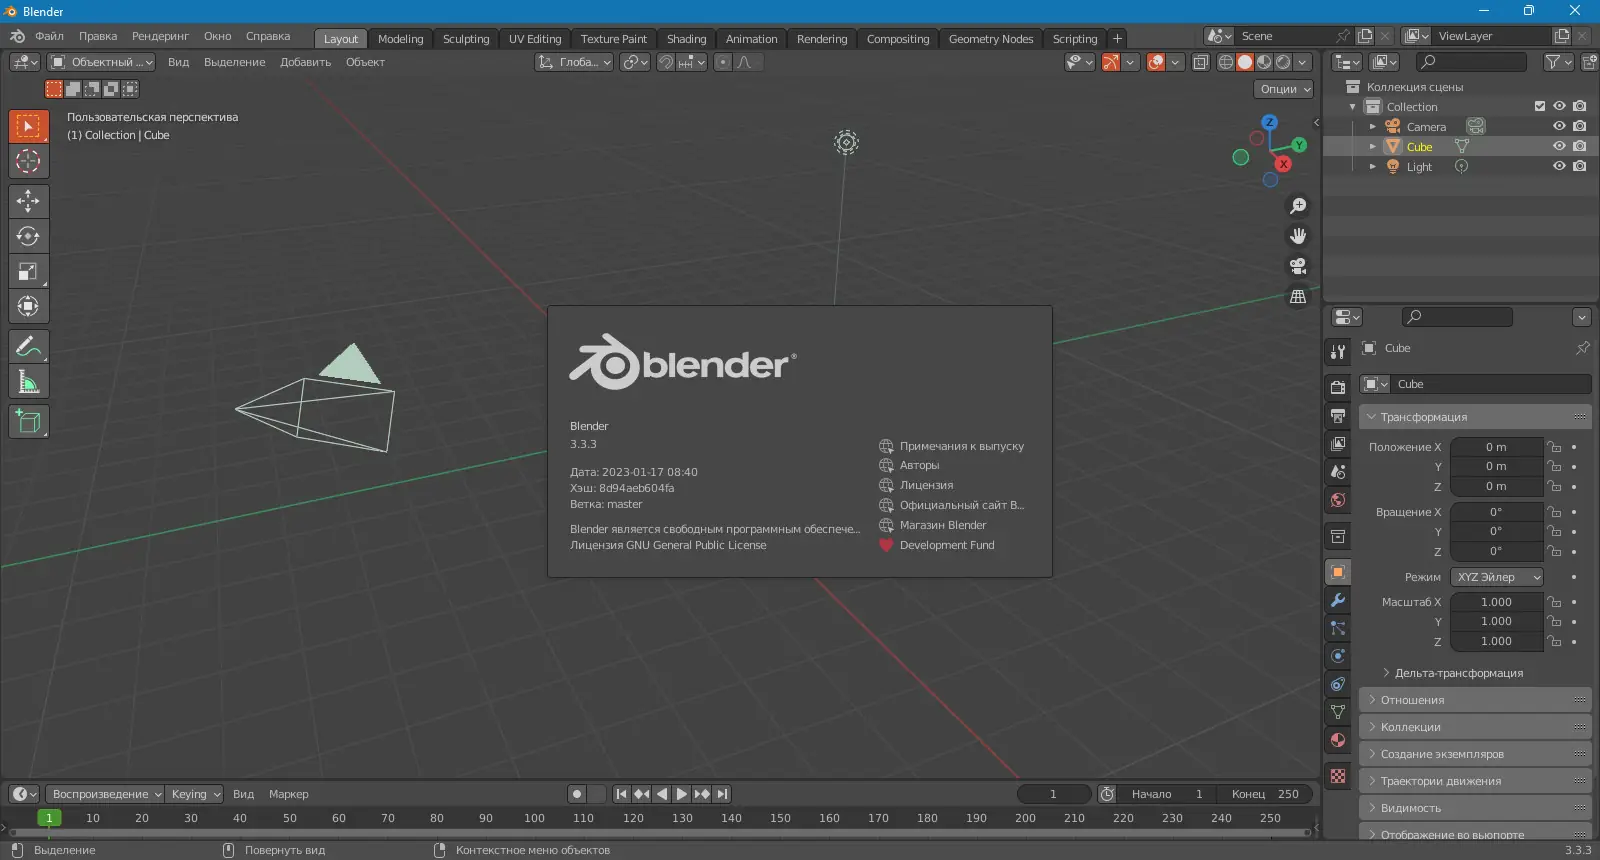Select the Measure tool
The height and width of the screenshot is (860, 1600).
[x=28, y=381]
